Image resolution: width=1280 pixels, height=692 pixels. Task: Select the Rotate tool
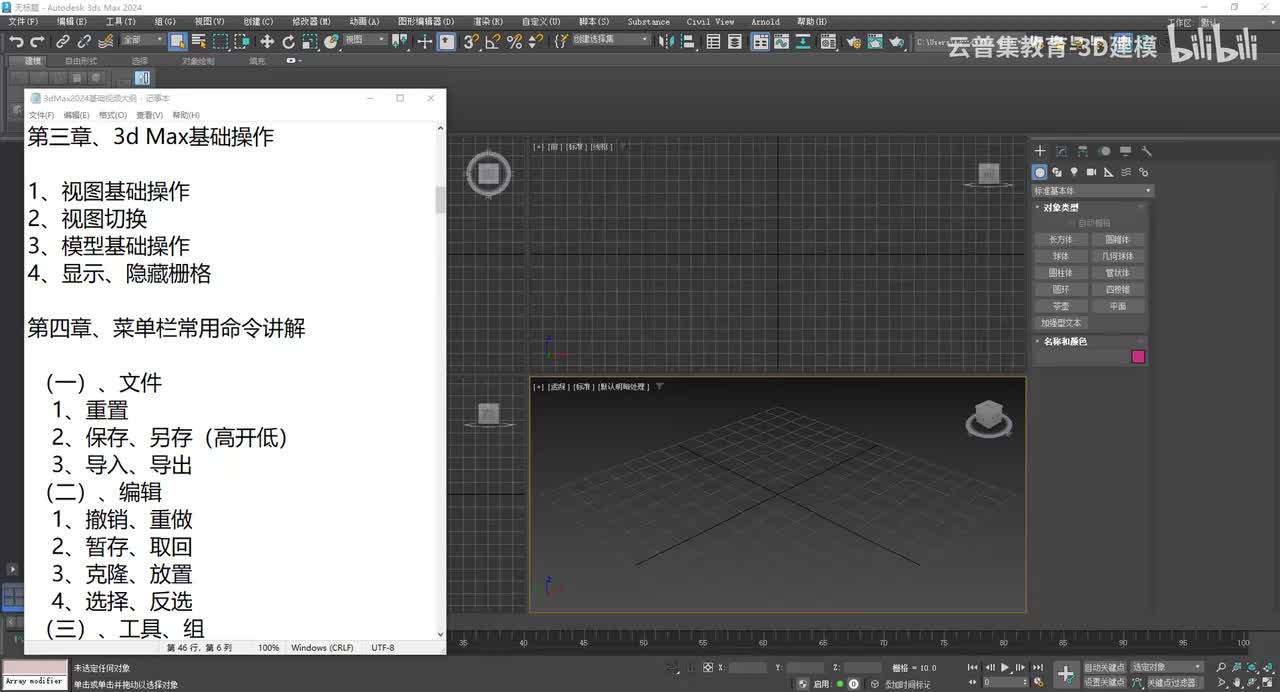click(288, 41)
